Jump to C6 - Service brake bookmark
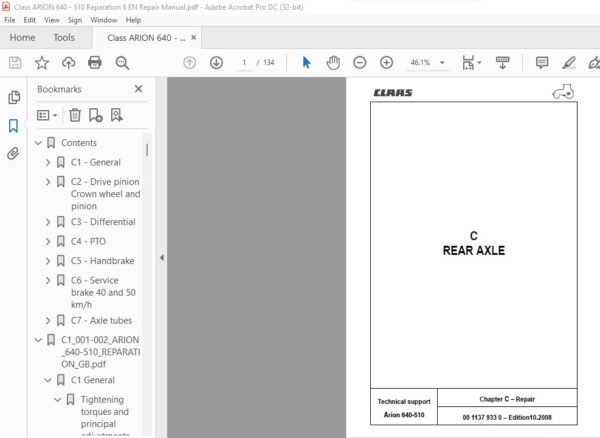Viewport: 600px width, 438px height. click(103, 293)
